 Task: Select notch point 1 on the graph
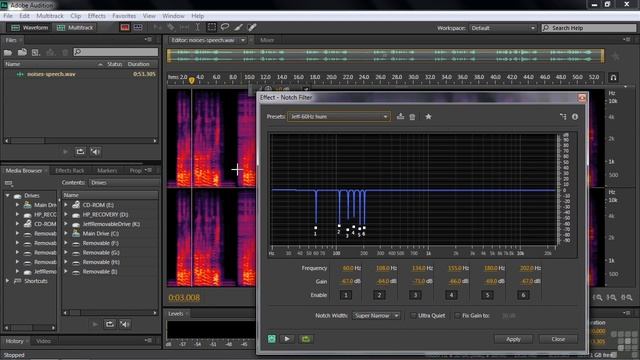(x=316, y=228)
